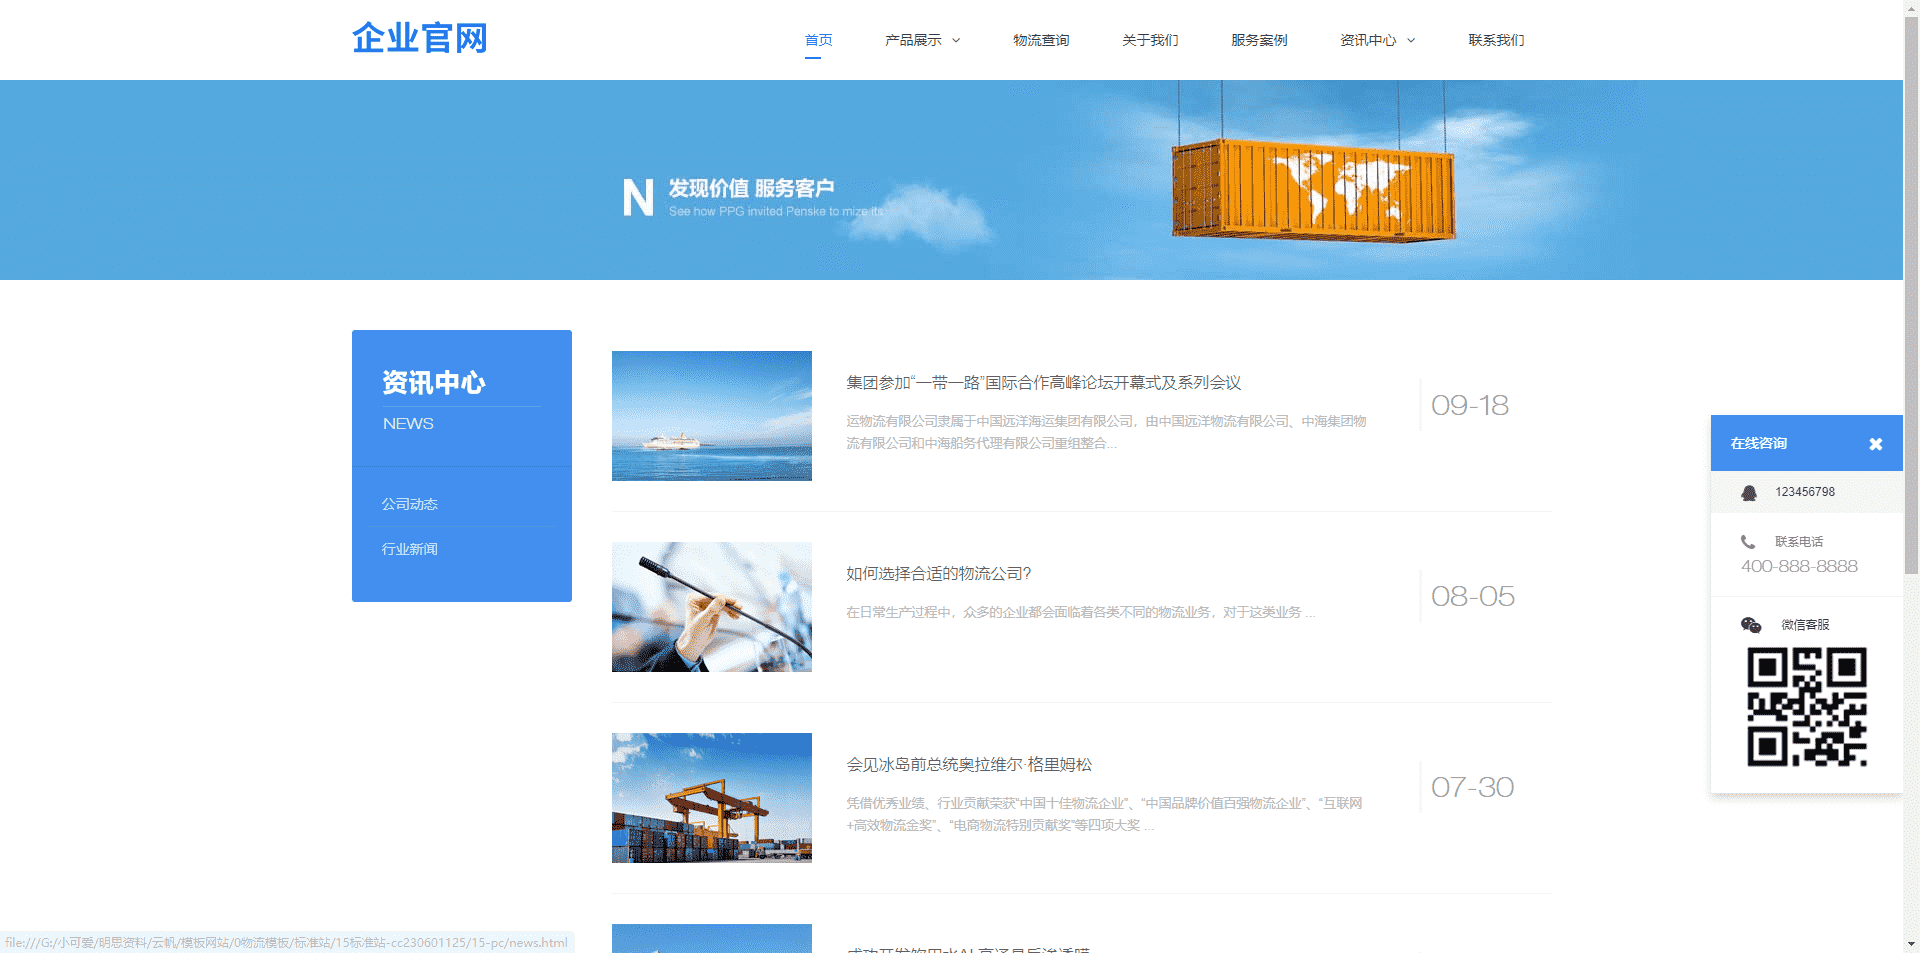
Task: Go to 物流查询 page
Action: click(1041, 40)
